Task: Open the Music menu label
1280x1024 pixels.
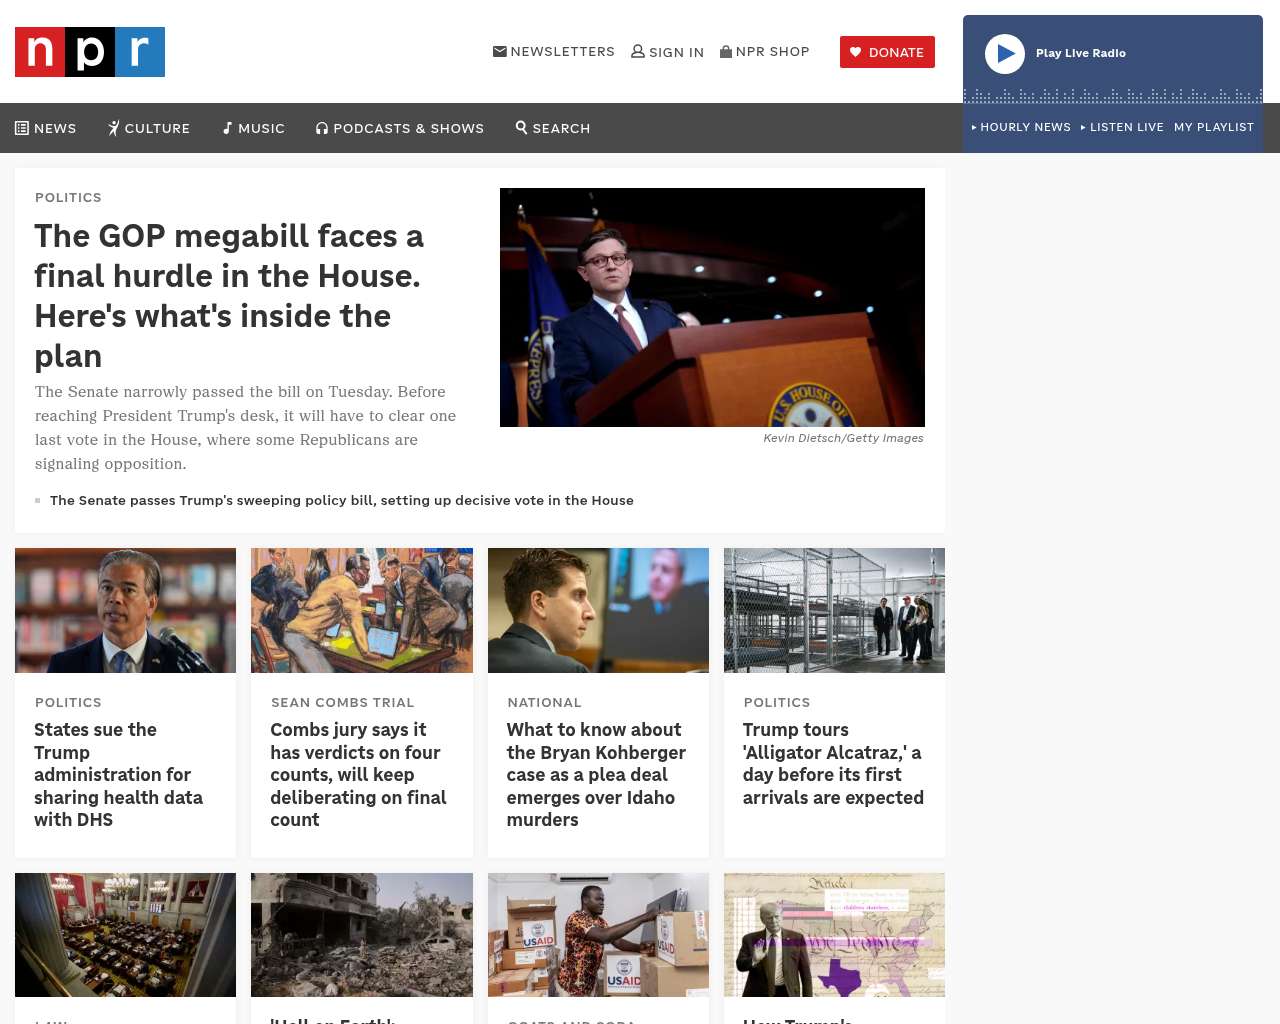Action: (261, 128)
